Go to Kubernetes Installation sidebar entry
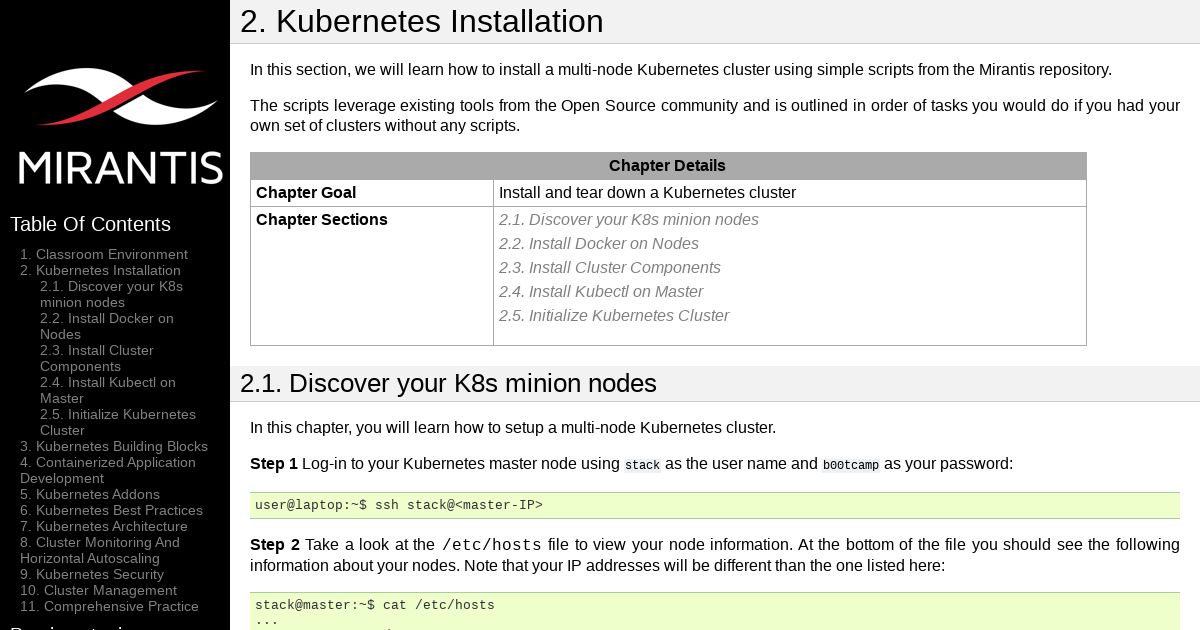The width and height of the screenshot is (1200, 630). (108, 270)
